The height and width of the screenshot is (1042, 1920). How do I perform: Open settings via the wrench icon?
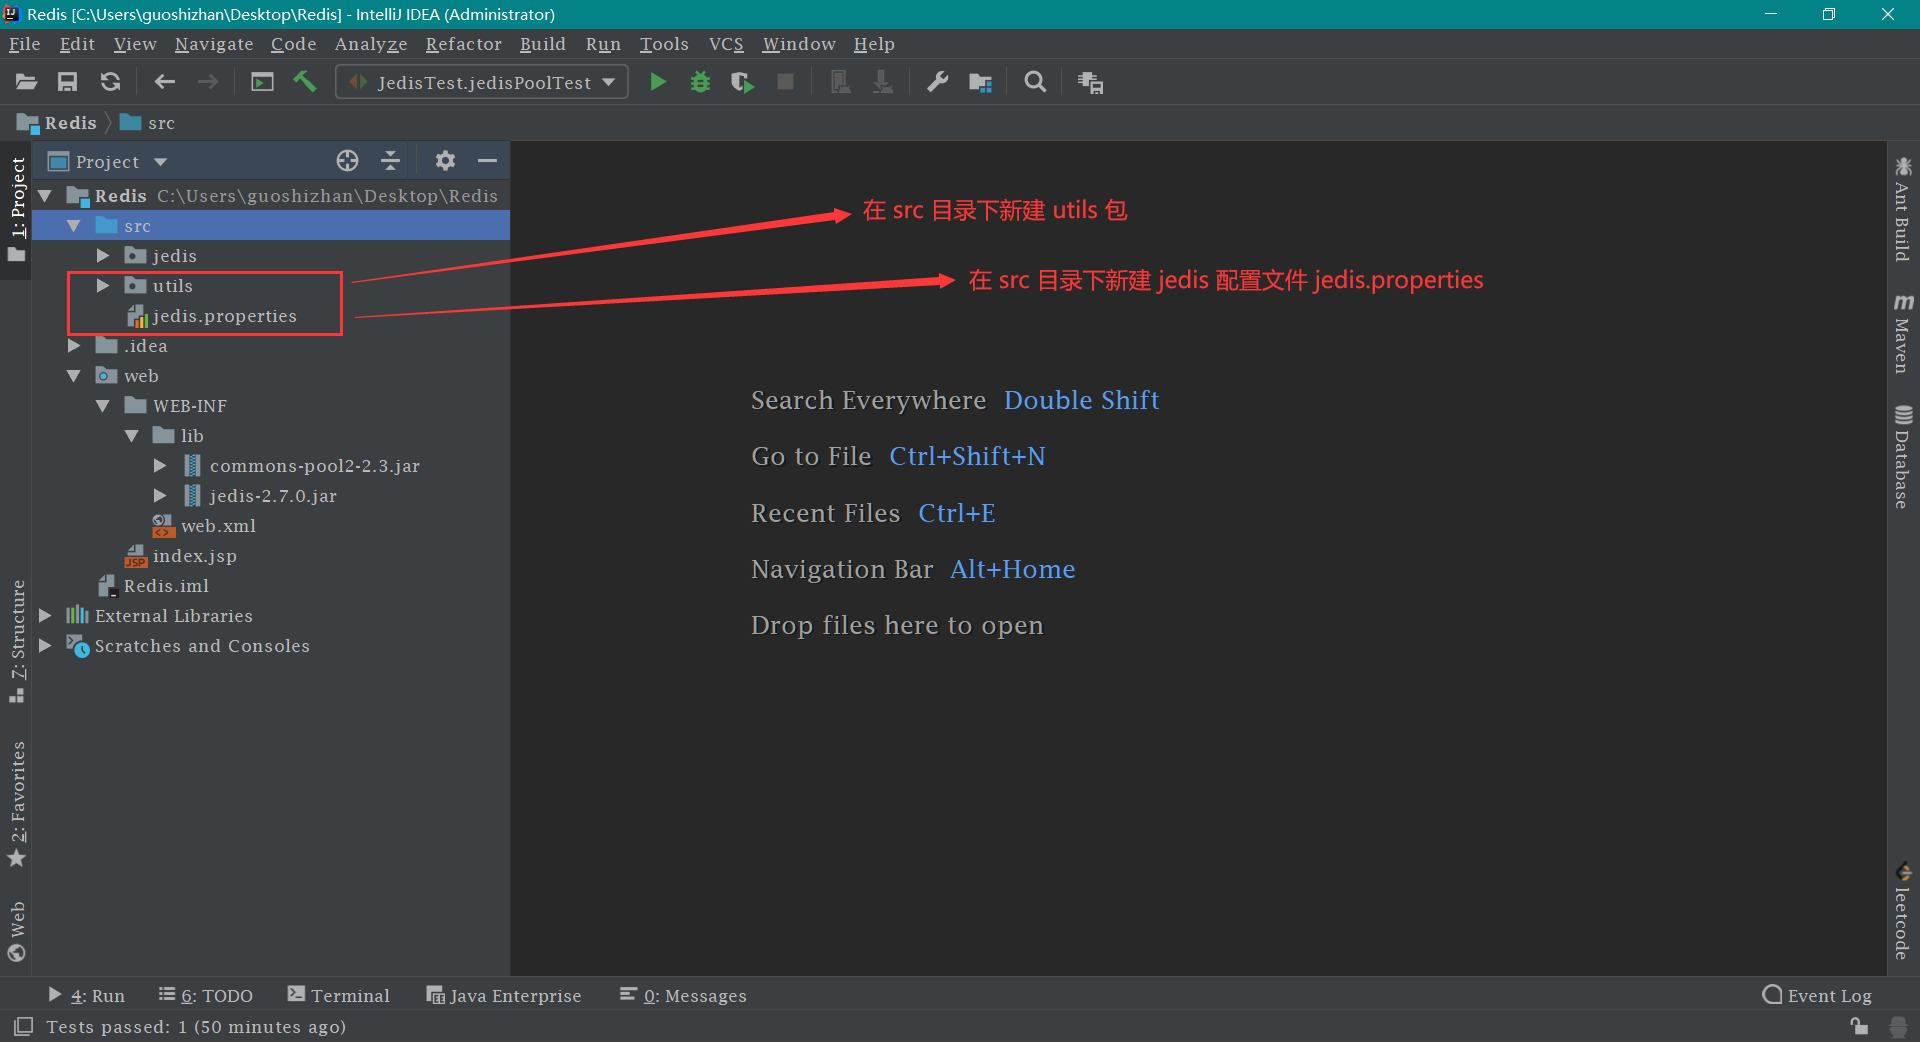[x=937, y=82]
